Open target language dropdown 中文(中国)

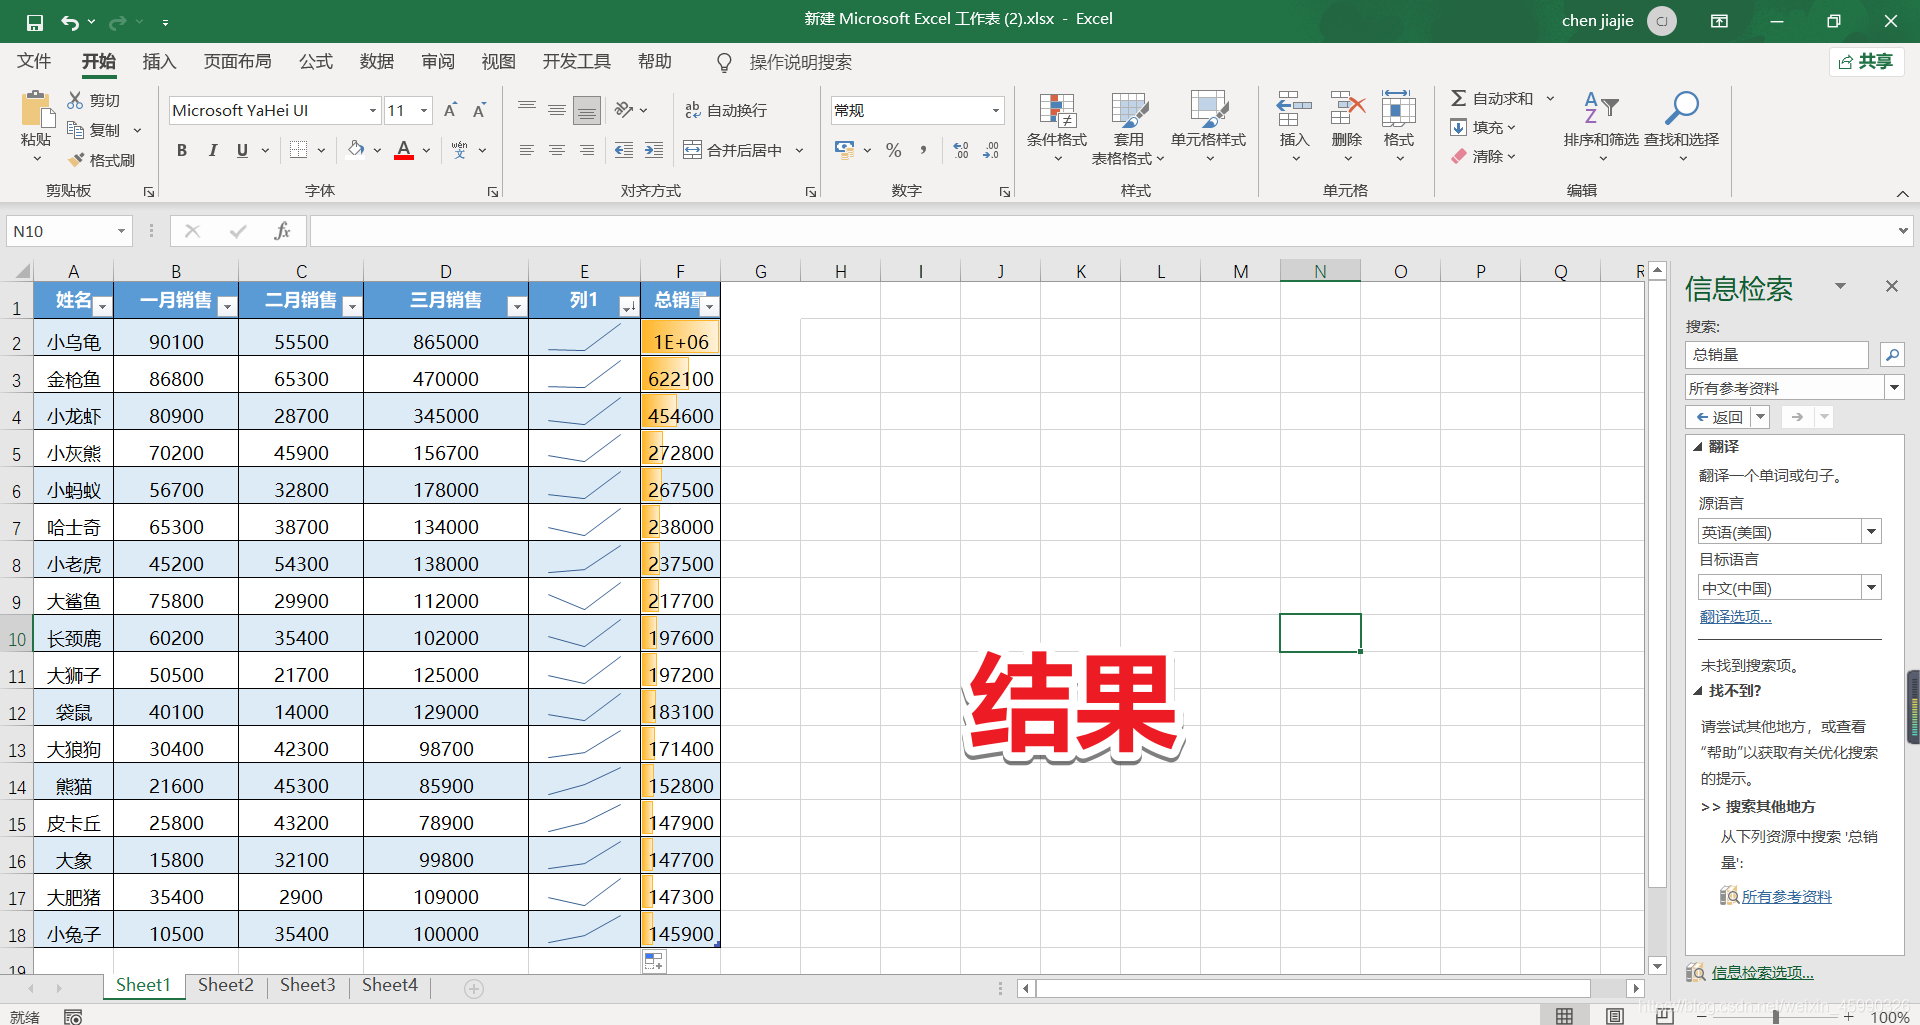click(x=1871, y=588)
